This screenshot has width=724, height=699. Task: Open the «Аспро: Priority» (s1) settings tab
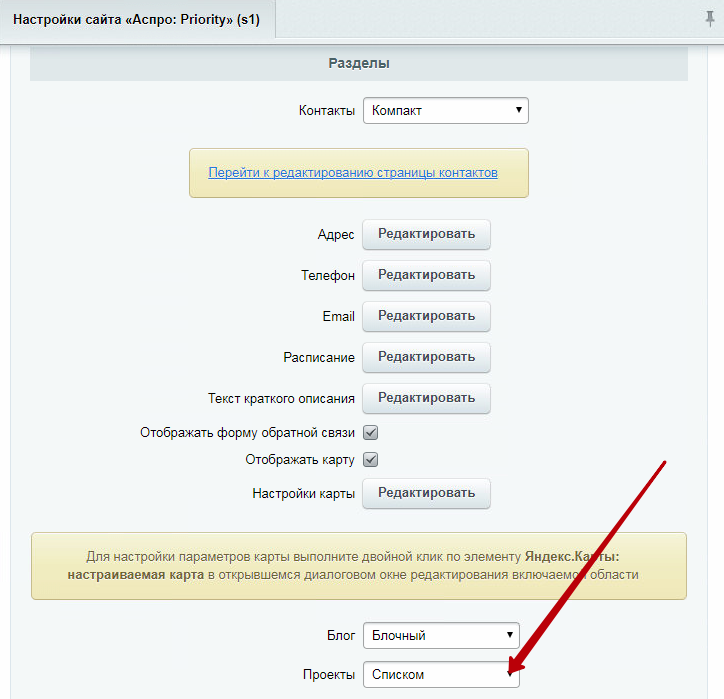137,19
